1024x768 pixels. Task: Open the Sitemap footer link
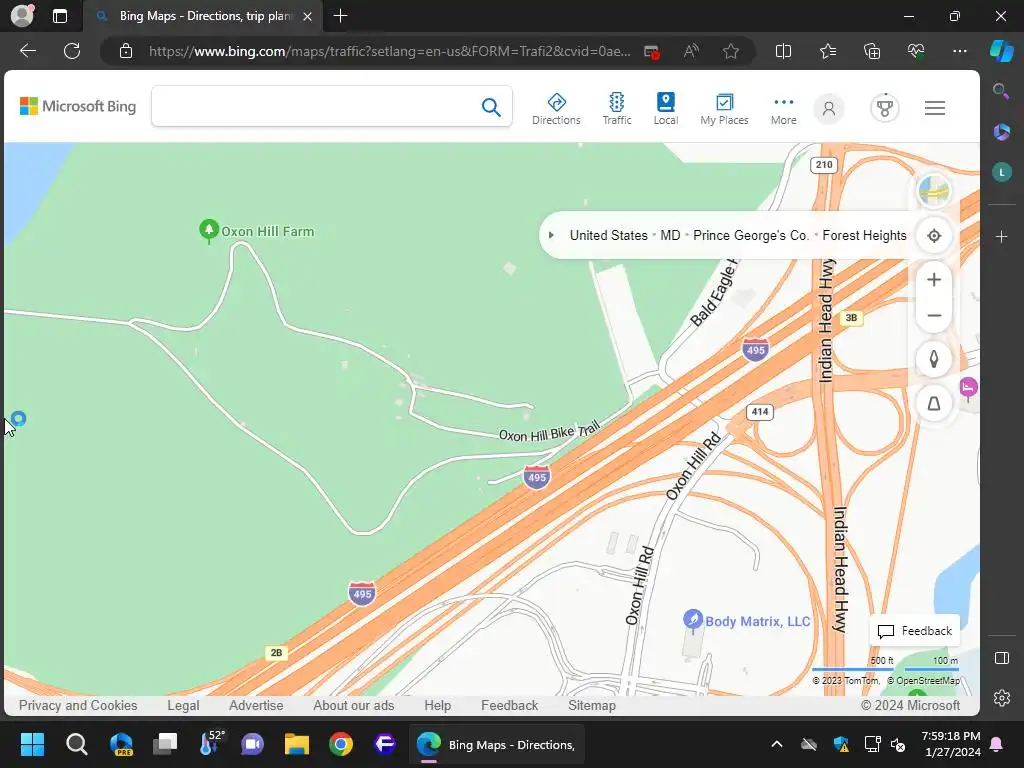click(592, 705)
